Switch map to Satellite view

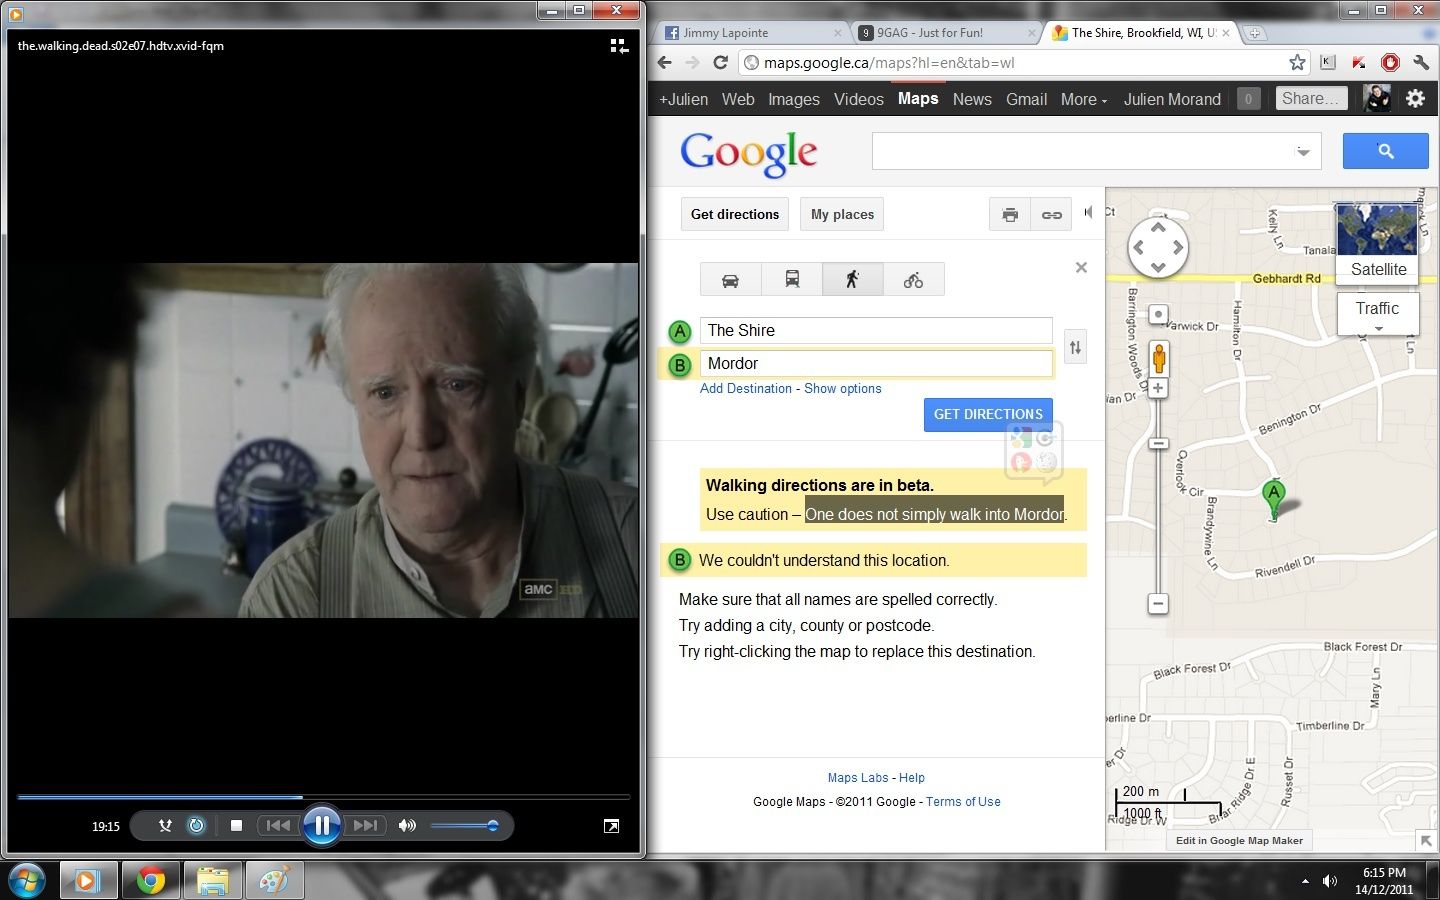[1378, 244]
